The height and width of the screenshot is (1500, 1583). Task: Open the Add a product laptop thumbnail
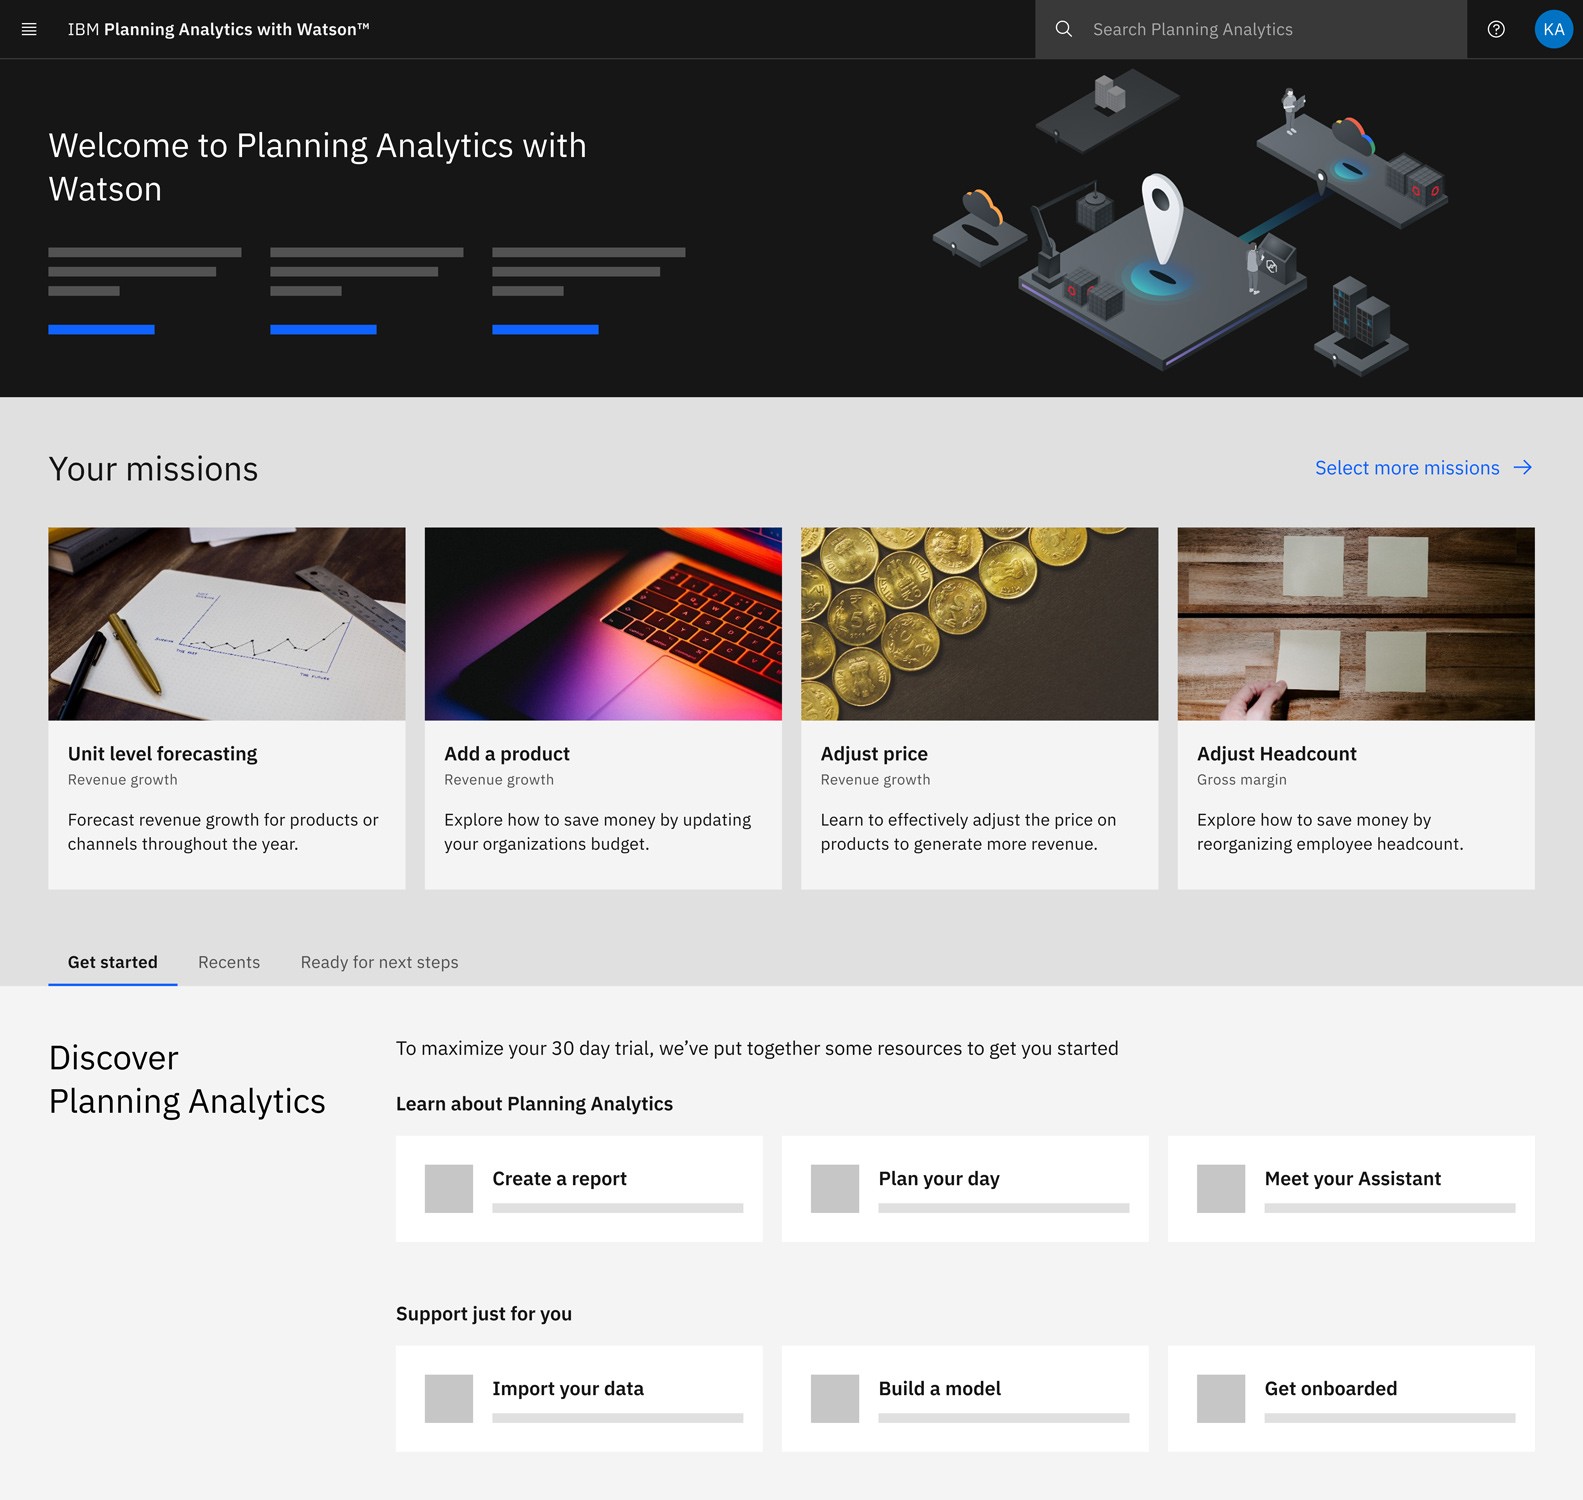(603, 624)
